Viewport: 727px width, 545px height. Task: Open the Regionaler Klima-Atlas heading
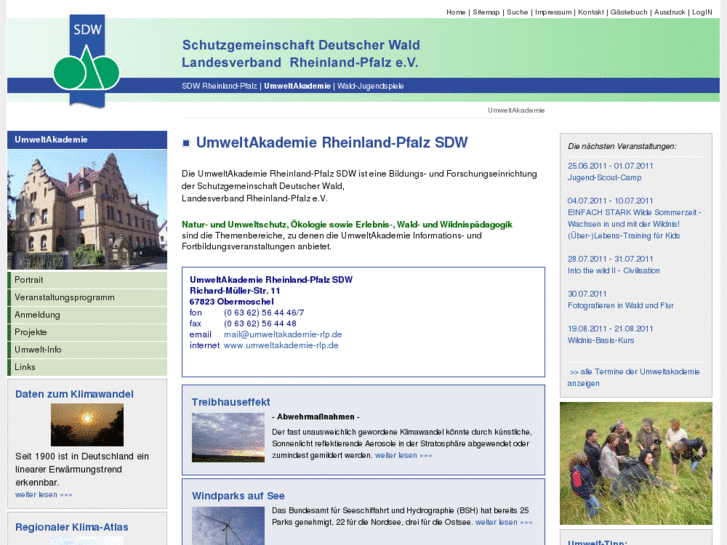[x=72, y=527]
